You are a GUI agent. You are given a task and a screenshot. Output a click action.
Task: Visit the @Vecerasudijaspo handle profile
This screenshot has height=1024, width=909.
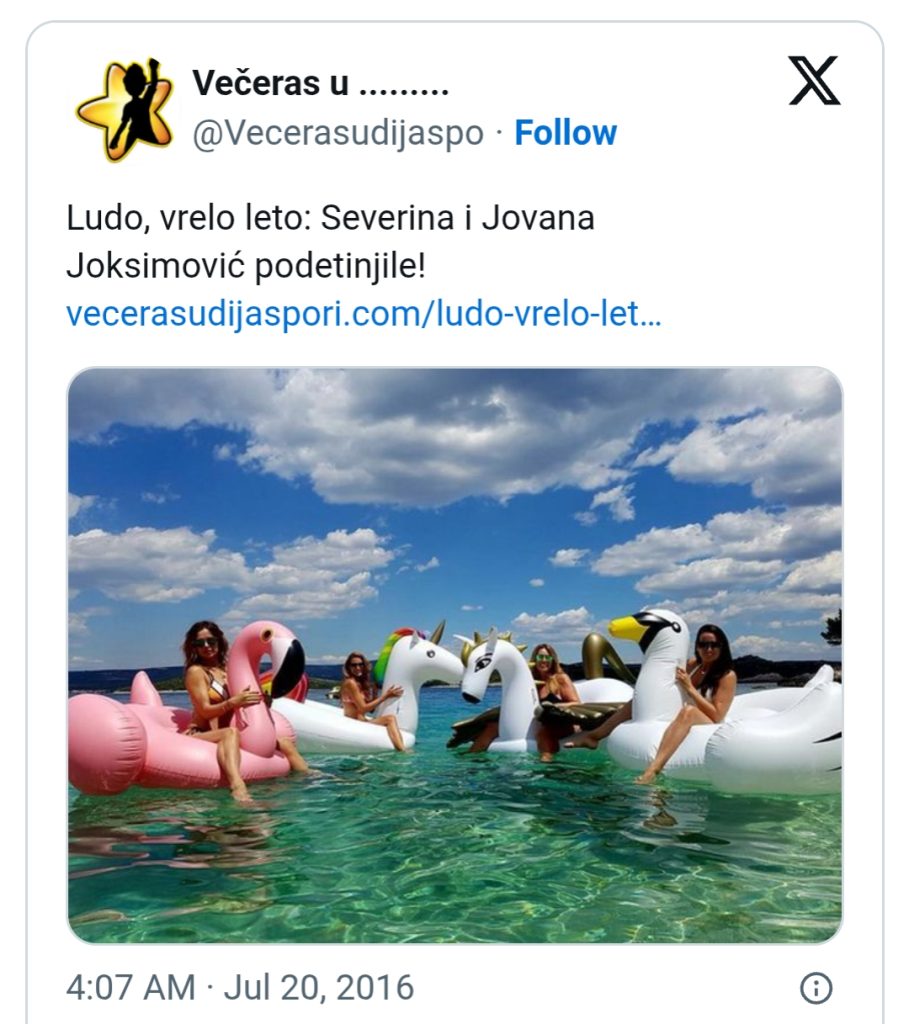coord(338,134)
